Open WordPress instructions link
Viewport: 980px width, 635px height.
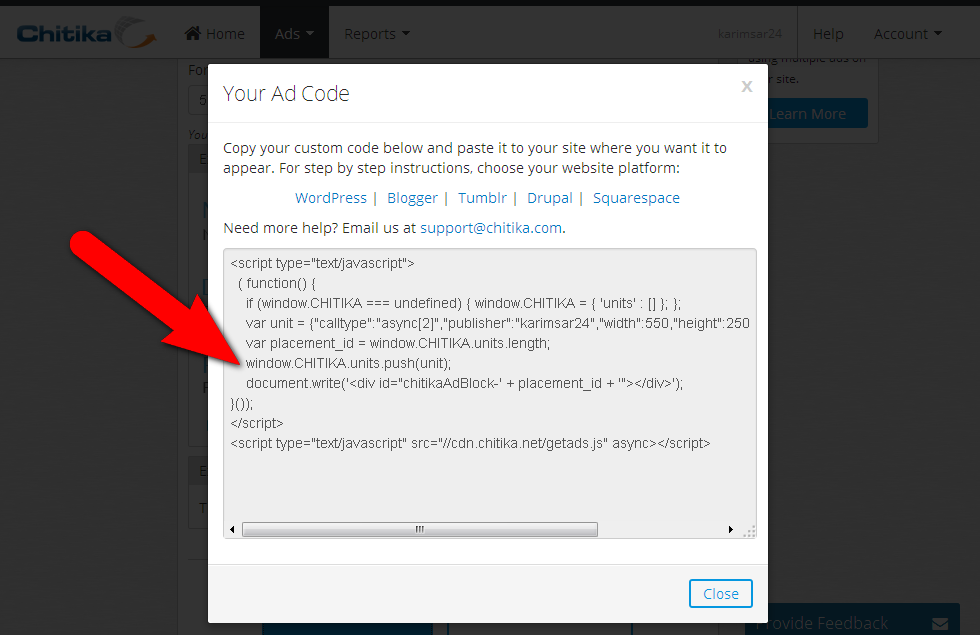pyautogui.click(x=331, y=198)
